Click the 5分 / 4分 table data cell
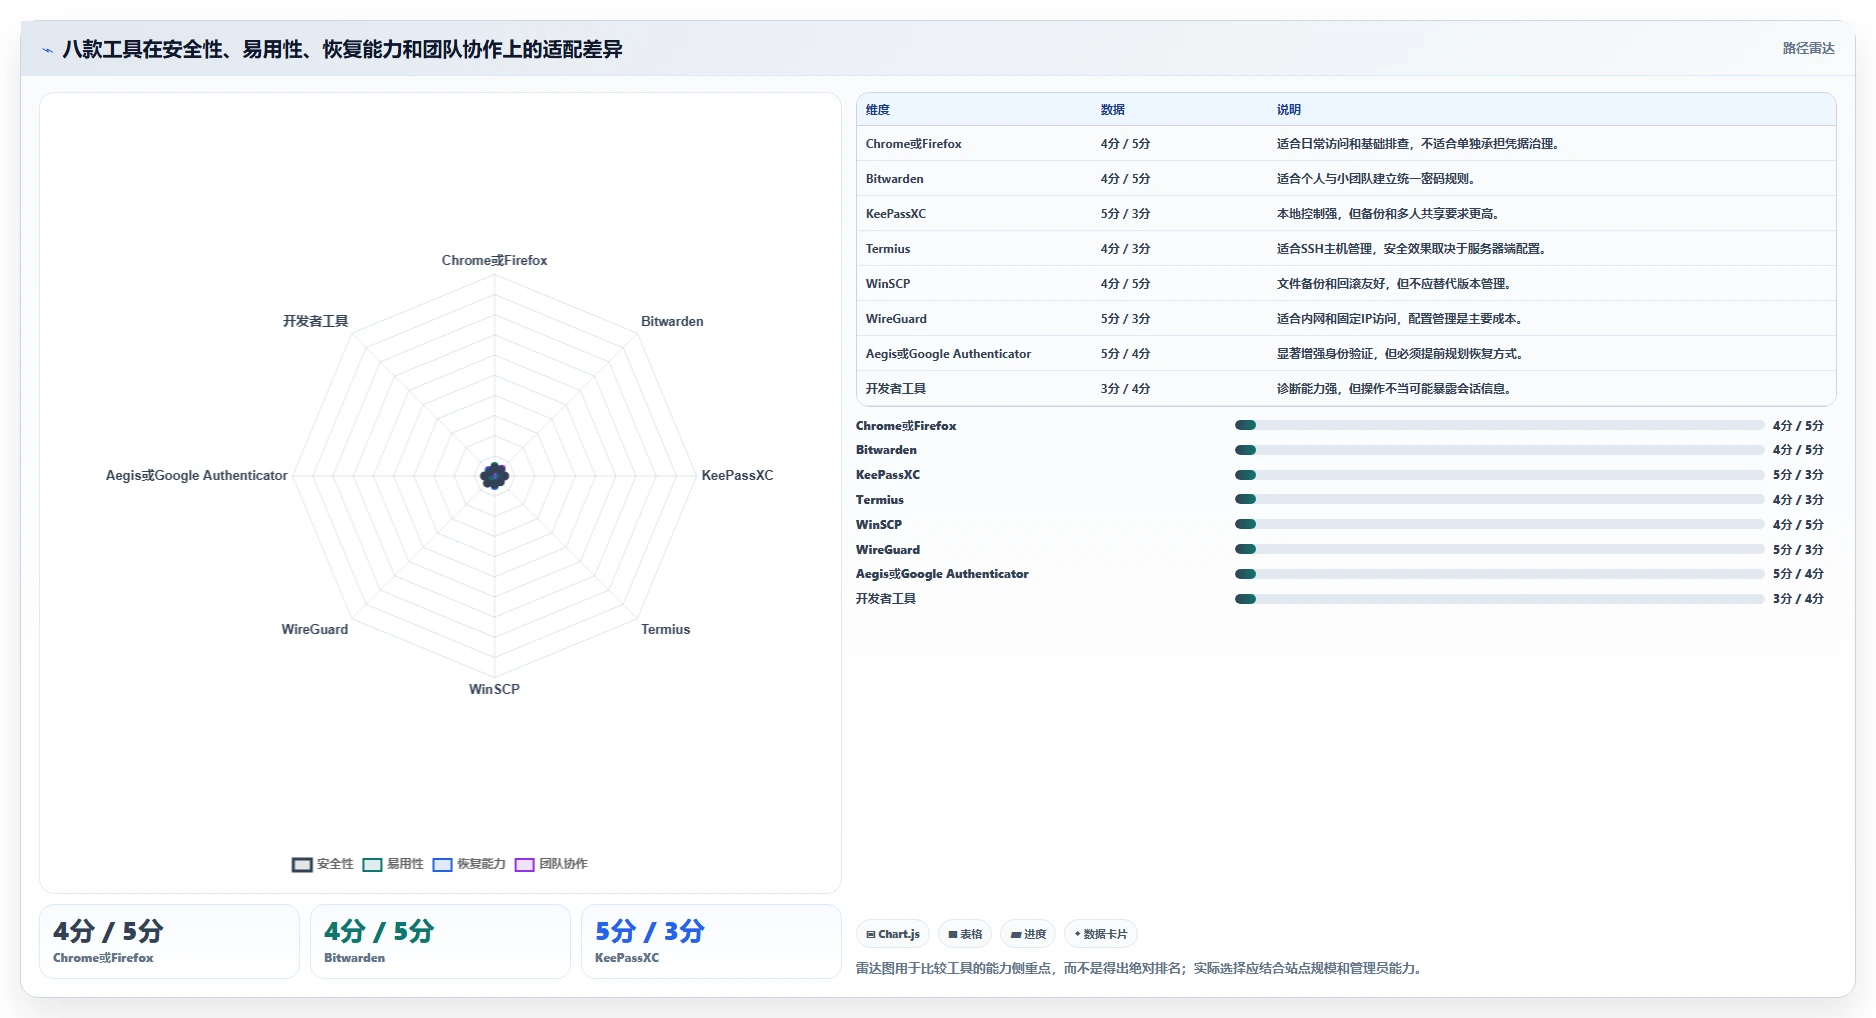The width and height of the screenshot is (1876, 1018). tap(1125, 354)
